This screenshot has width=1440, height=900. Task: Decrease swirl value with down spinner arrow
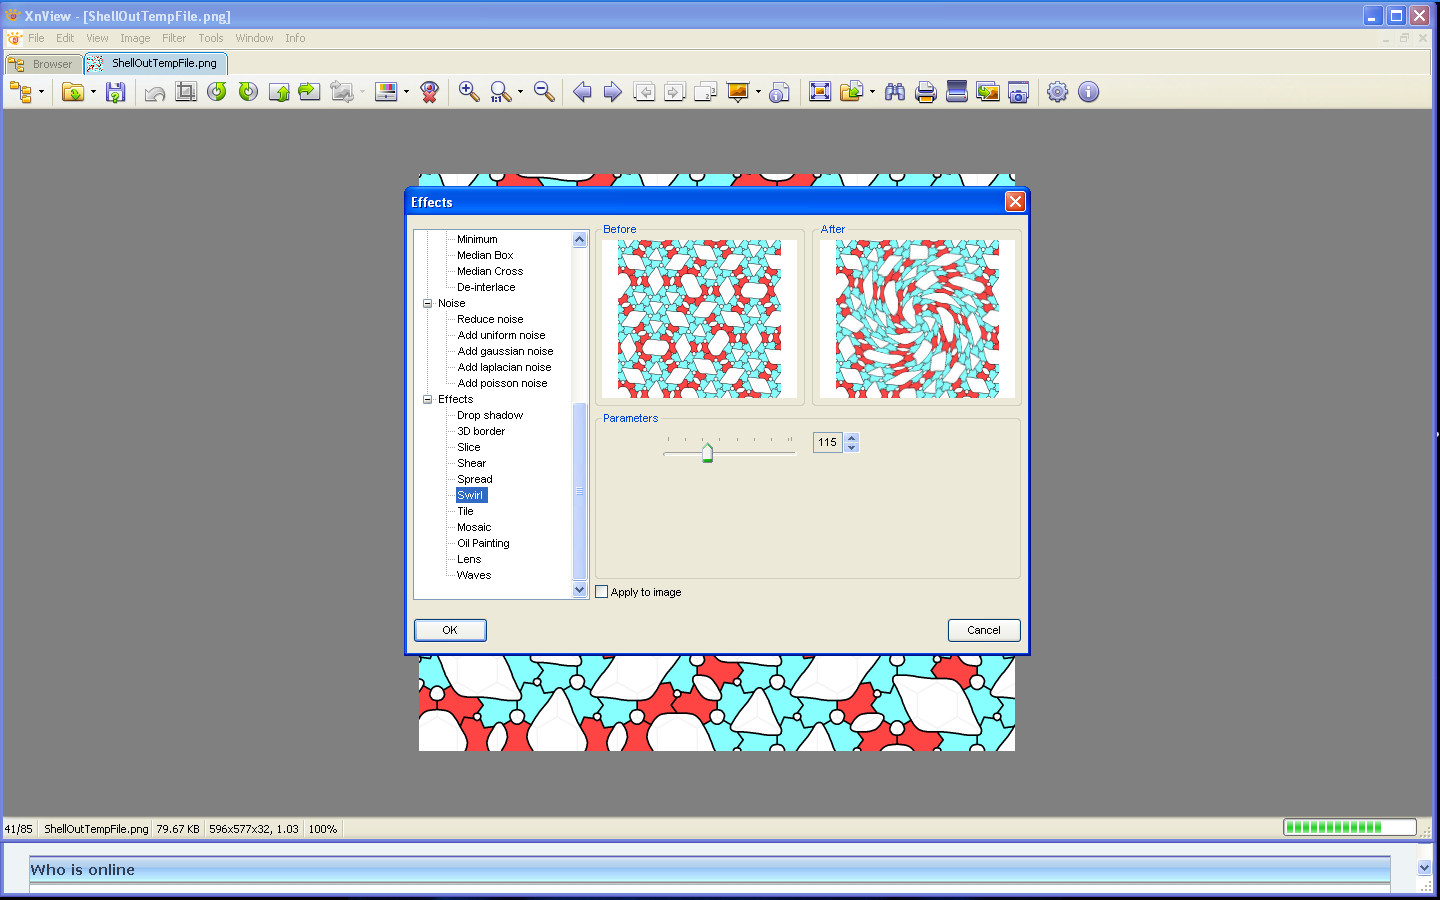852,447
